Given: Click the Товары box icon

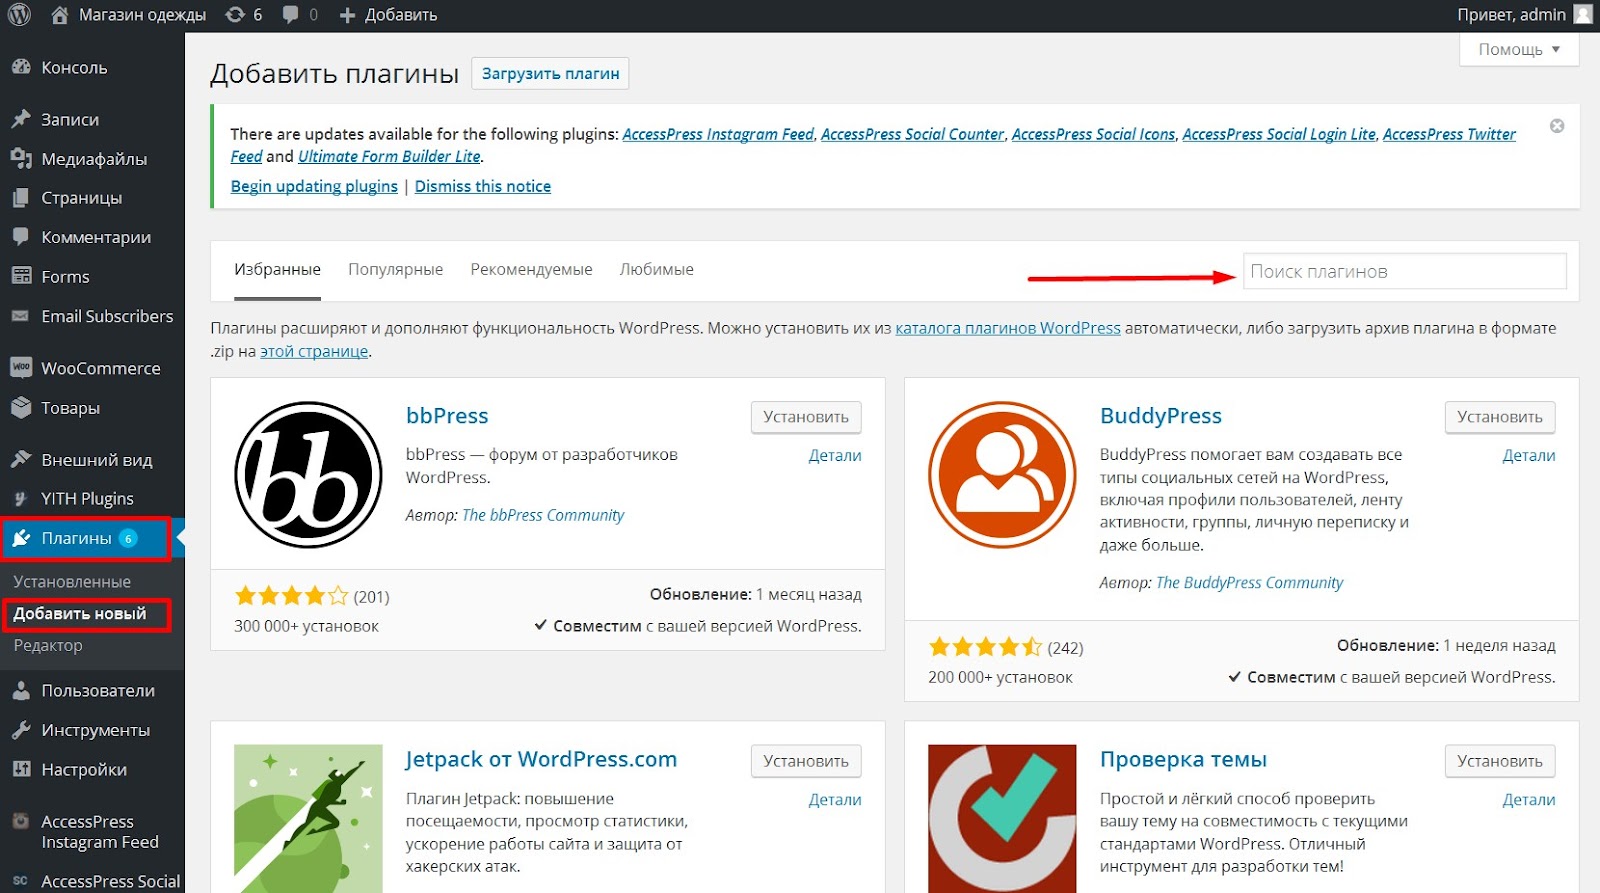Looking at the screenshot, I should click(21, 407).
